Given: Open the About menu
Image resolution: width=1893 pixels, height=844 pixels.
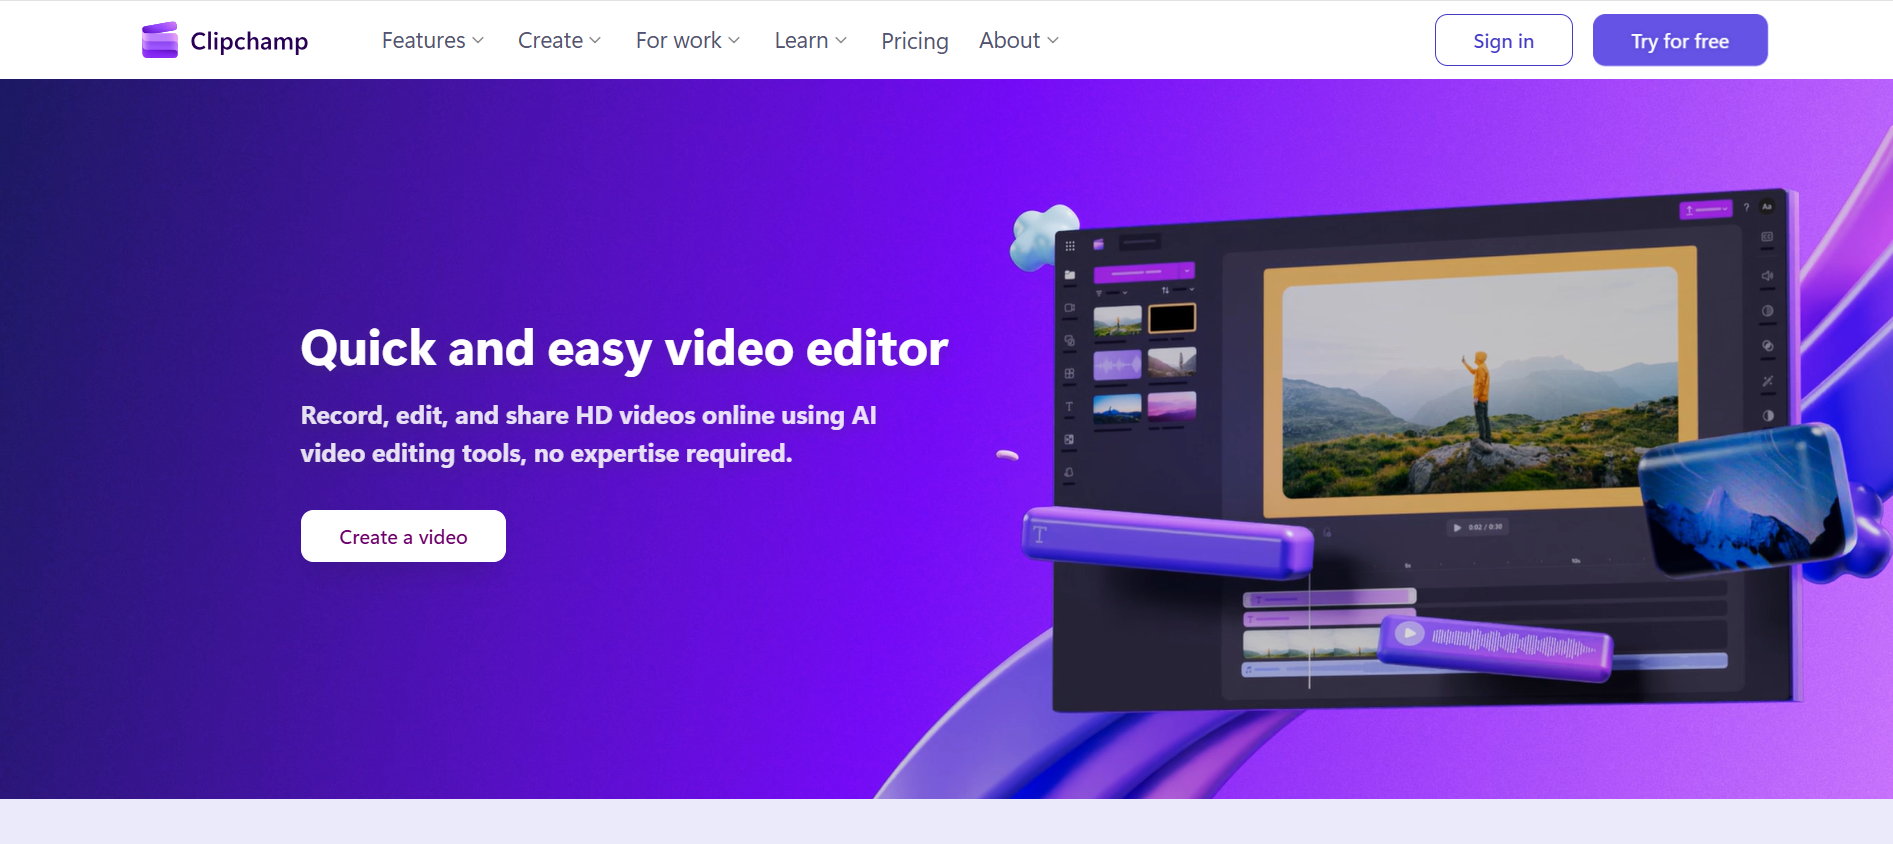Looking at the screenshot, I should (1018, 41).
